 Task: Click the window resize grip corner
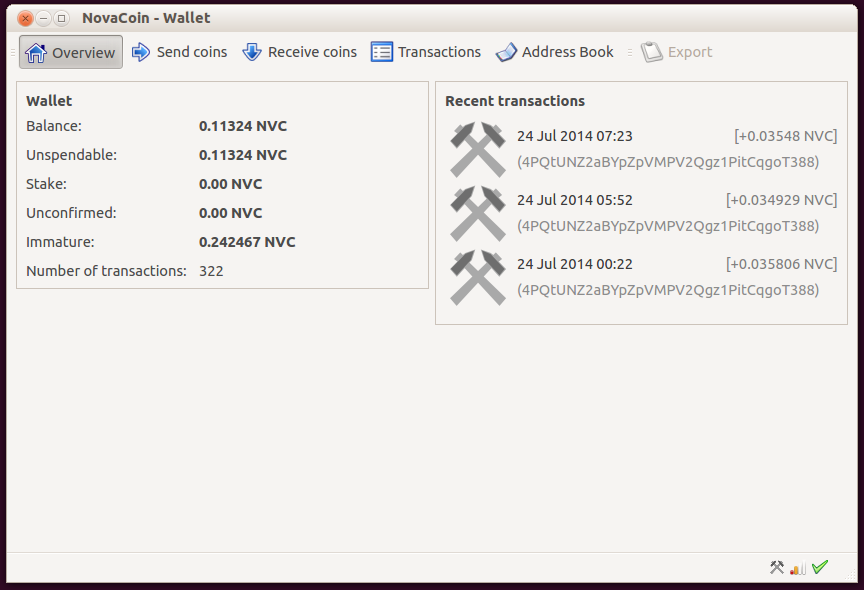[x=851, y=575]
